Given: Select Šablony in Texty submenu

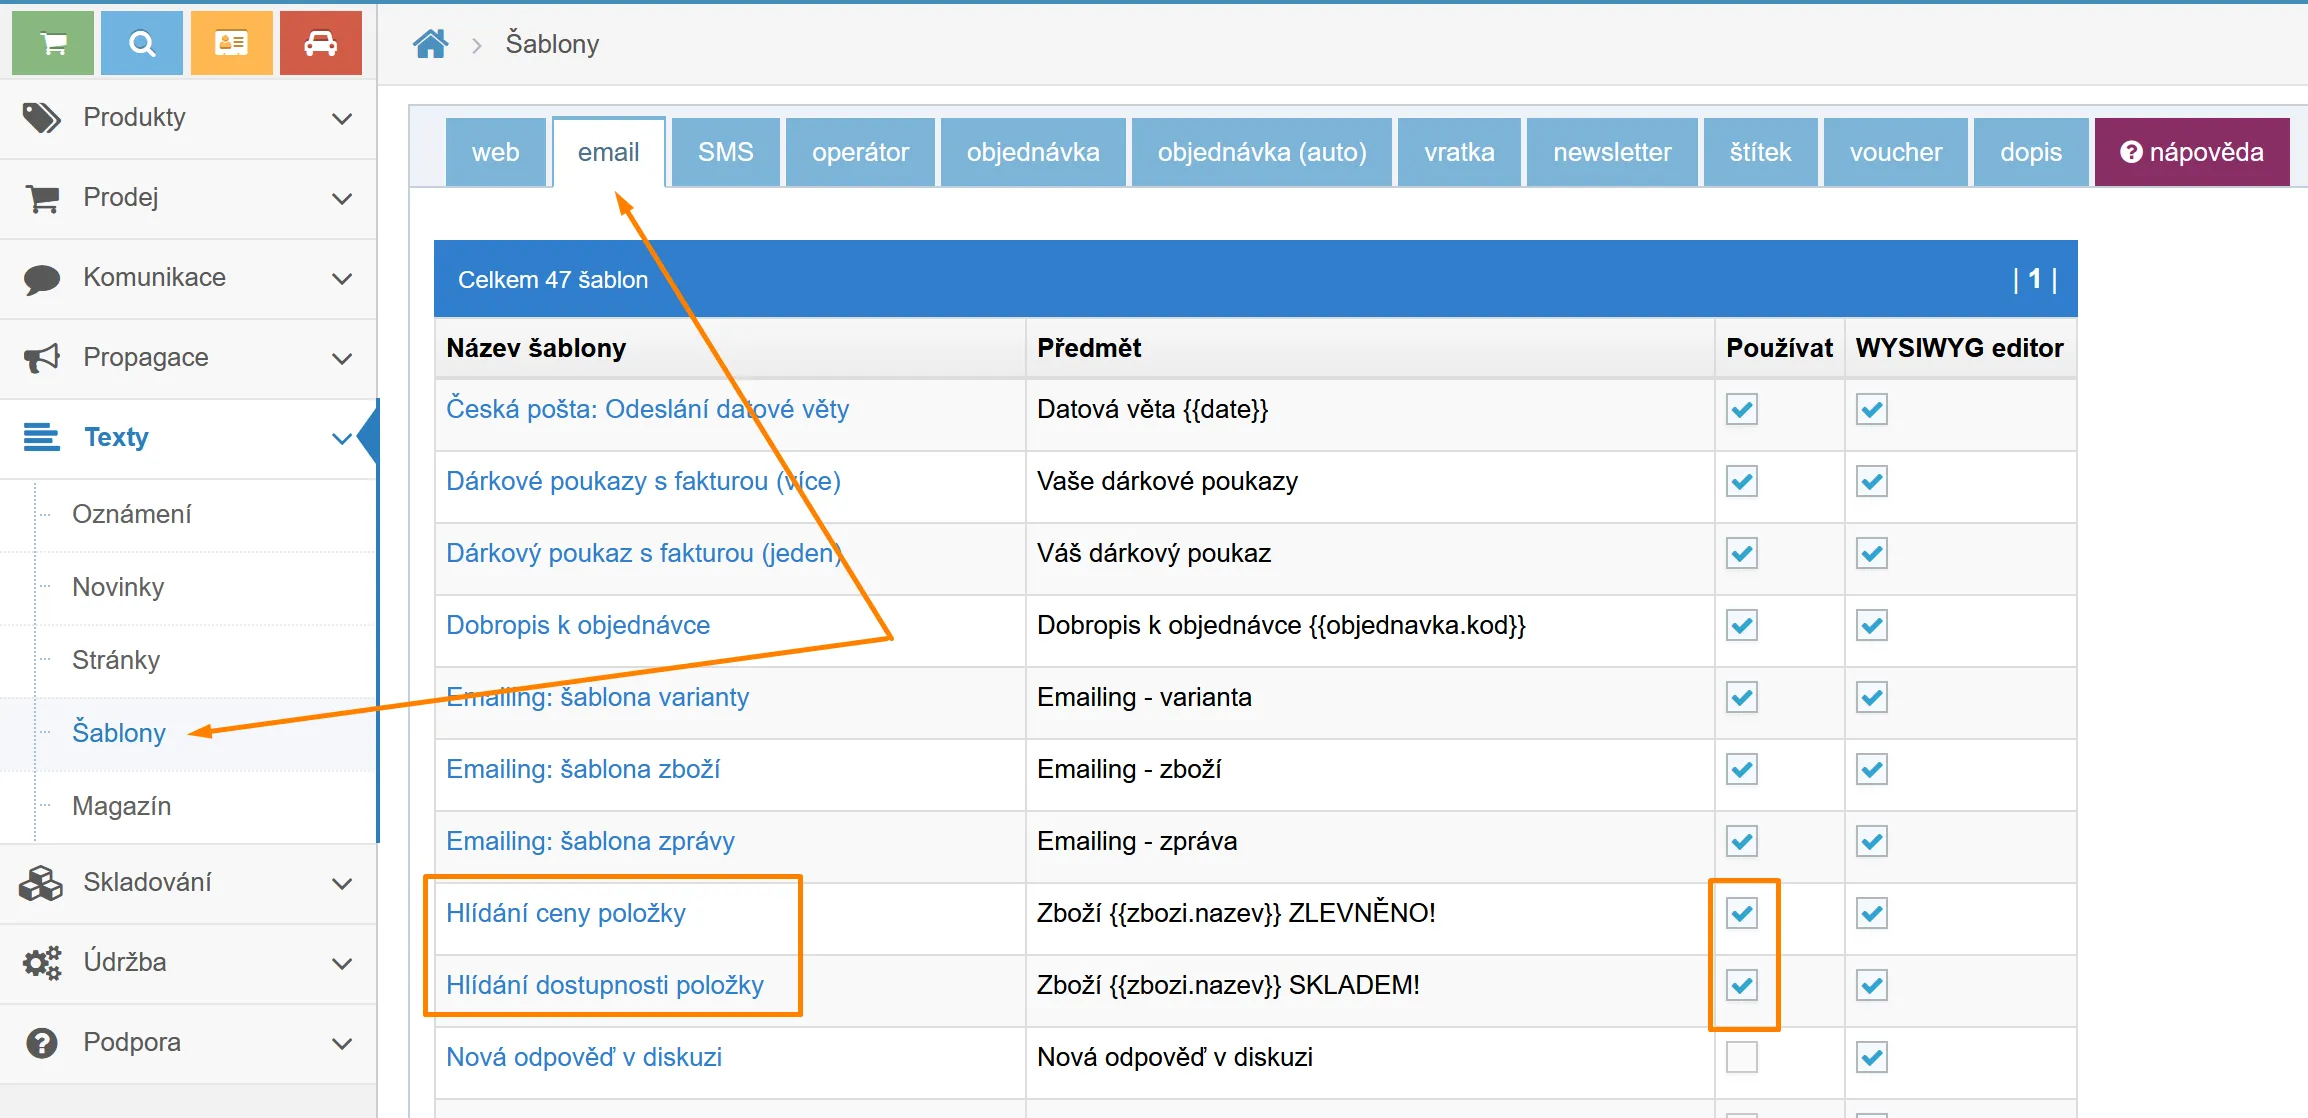Looking at the screenshot, I should (119, 733).
